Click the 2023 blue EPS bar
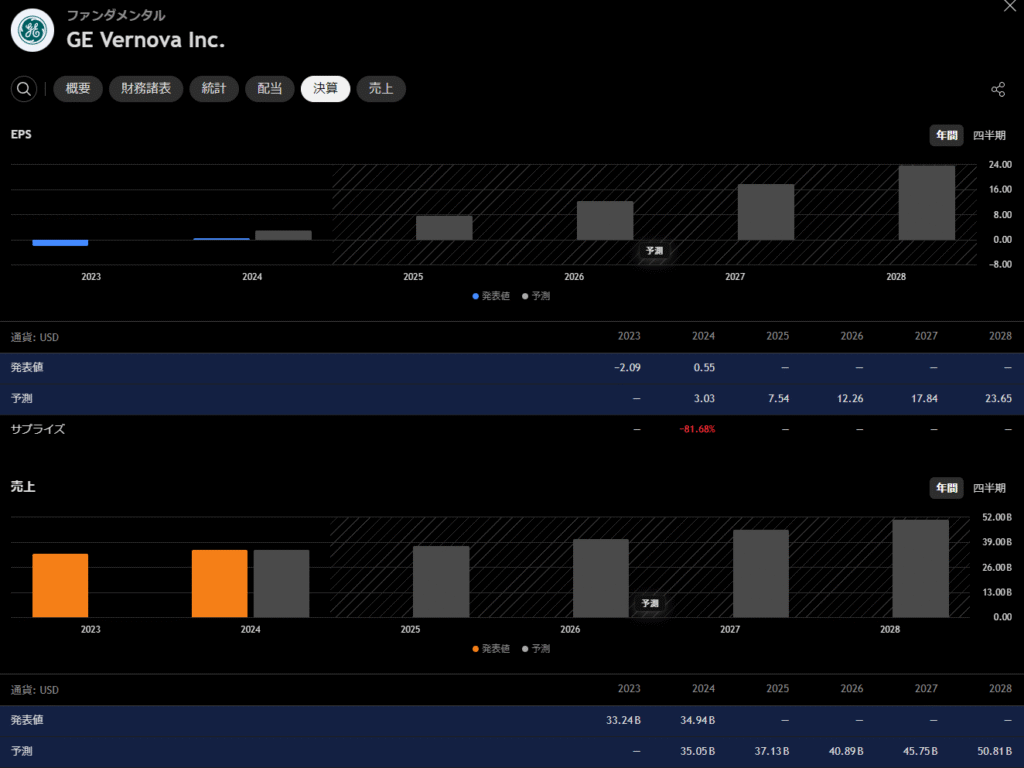1024x768 pixels. click(x=60, y=243)
